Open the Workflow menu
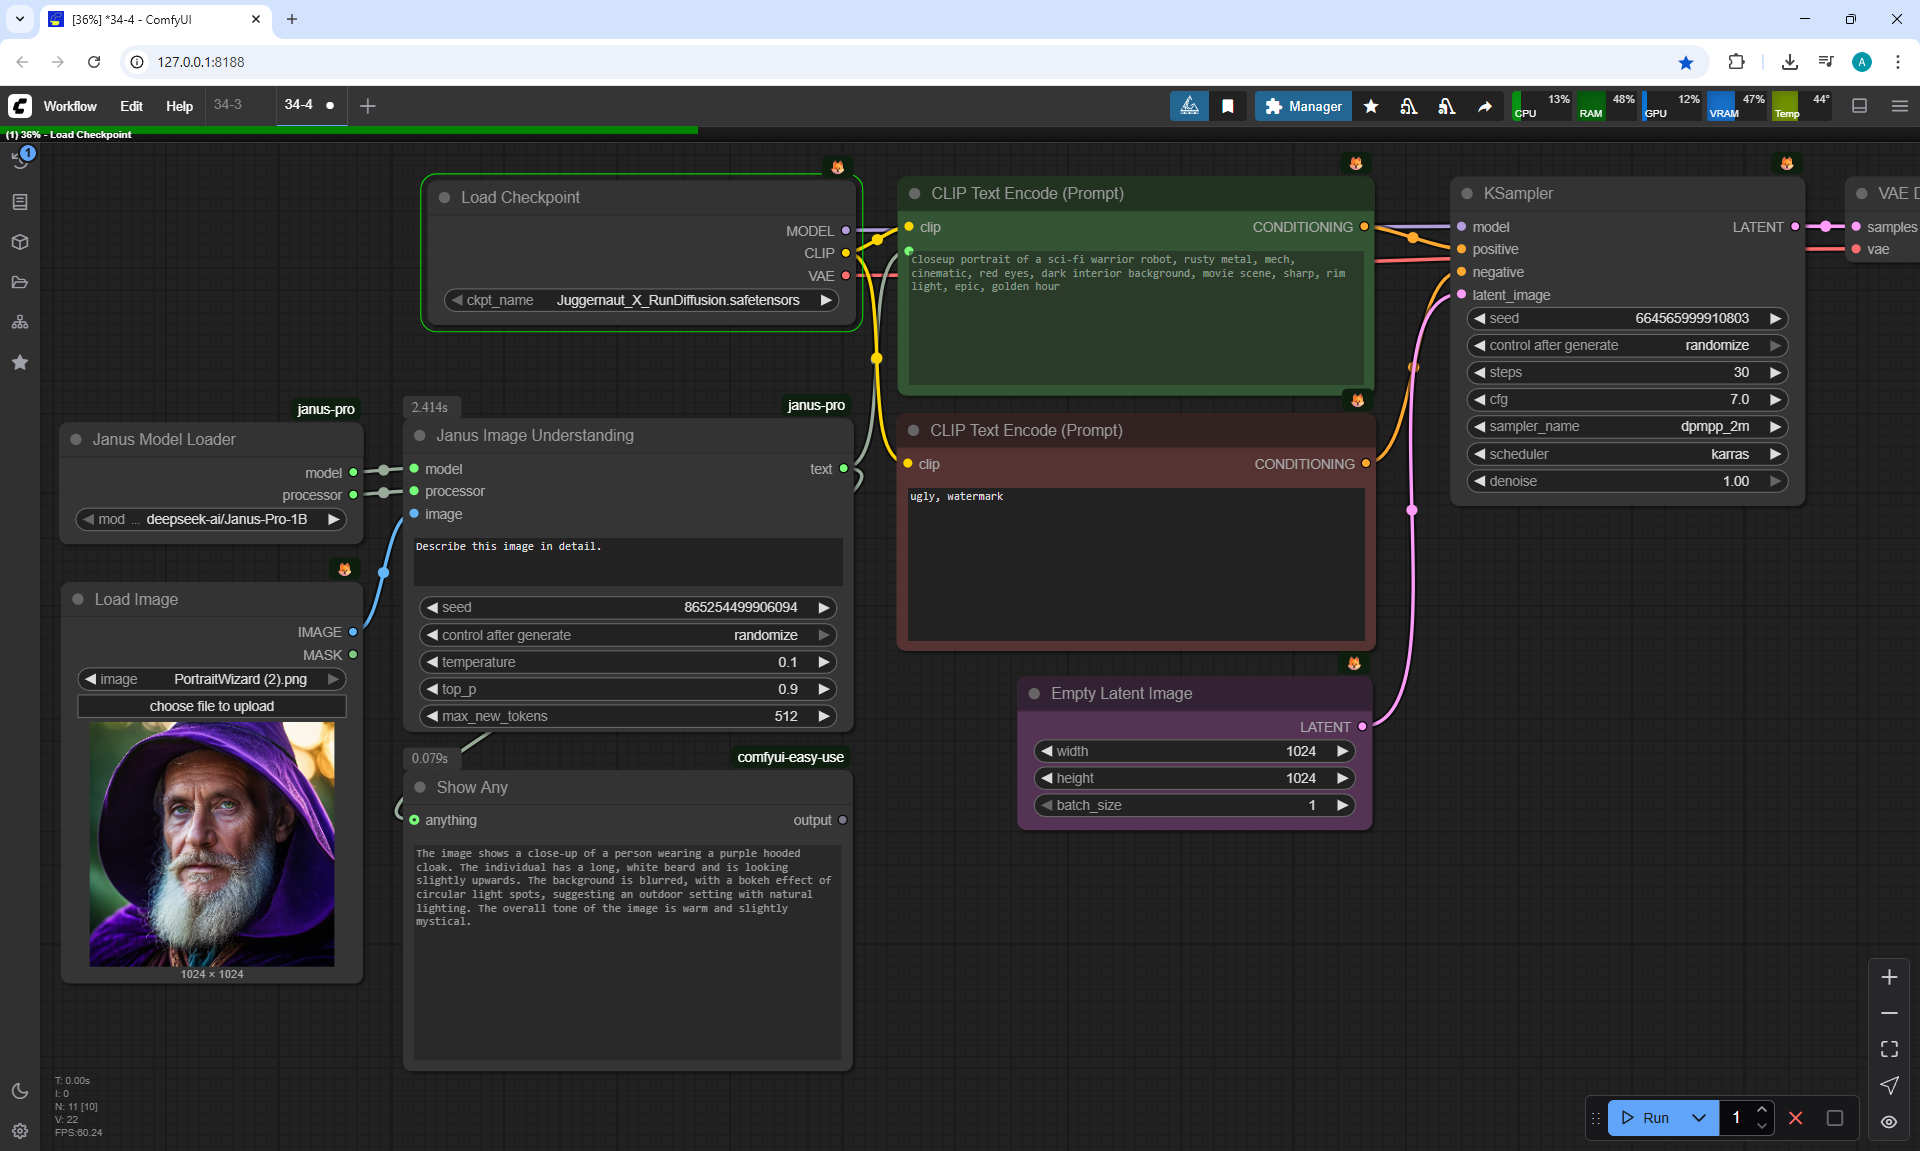 70,106
